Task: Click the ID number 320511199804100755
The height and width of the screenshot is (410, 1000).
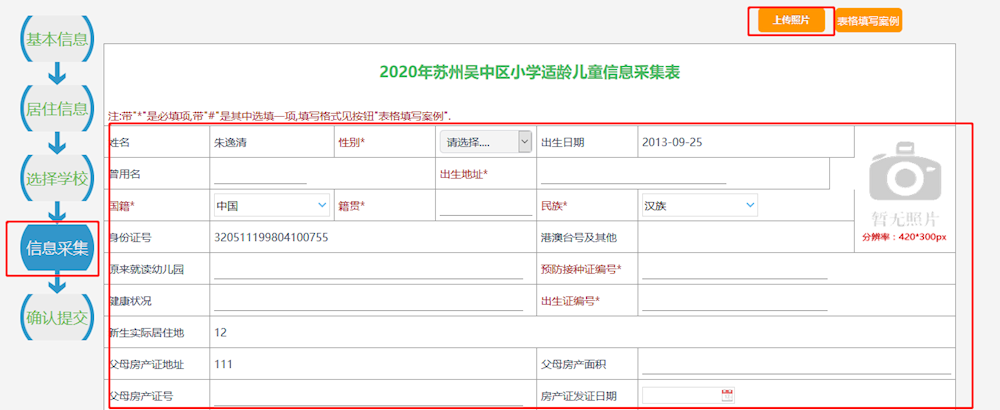Action: point(271,237)
